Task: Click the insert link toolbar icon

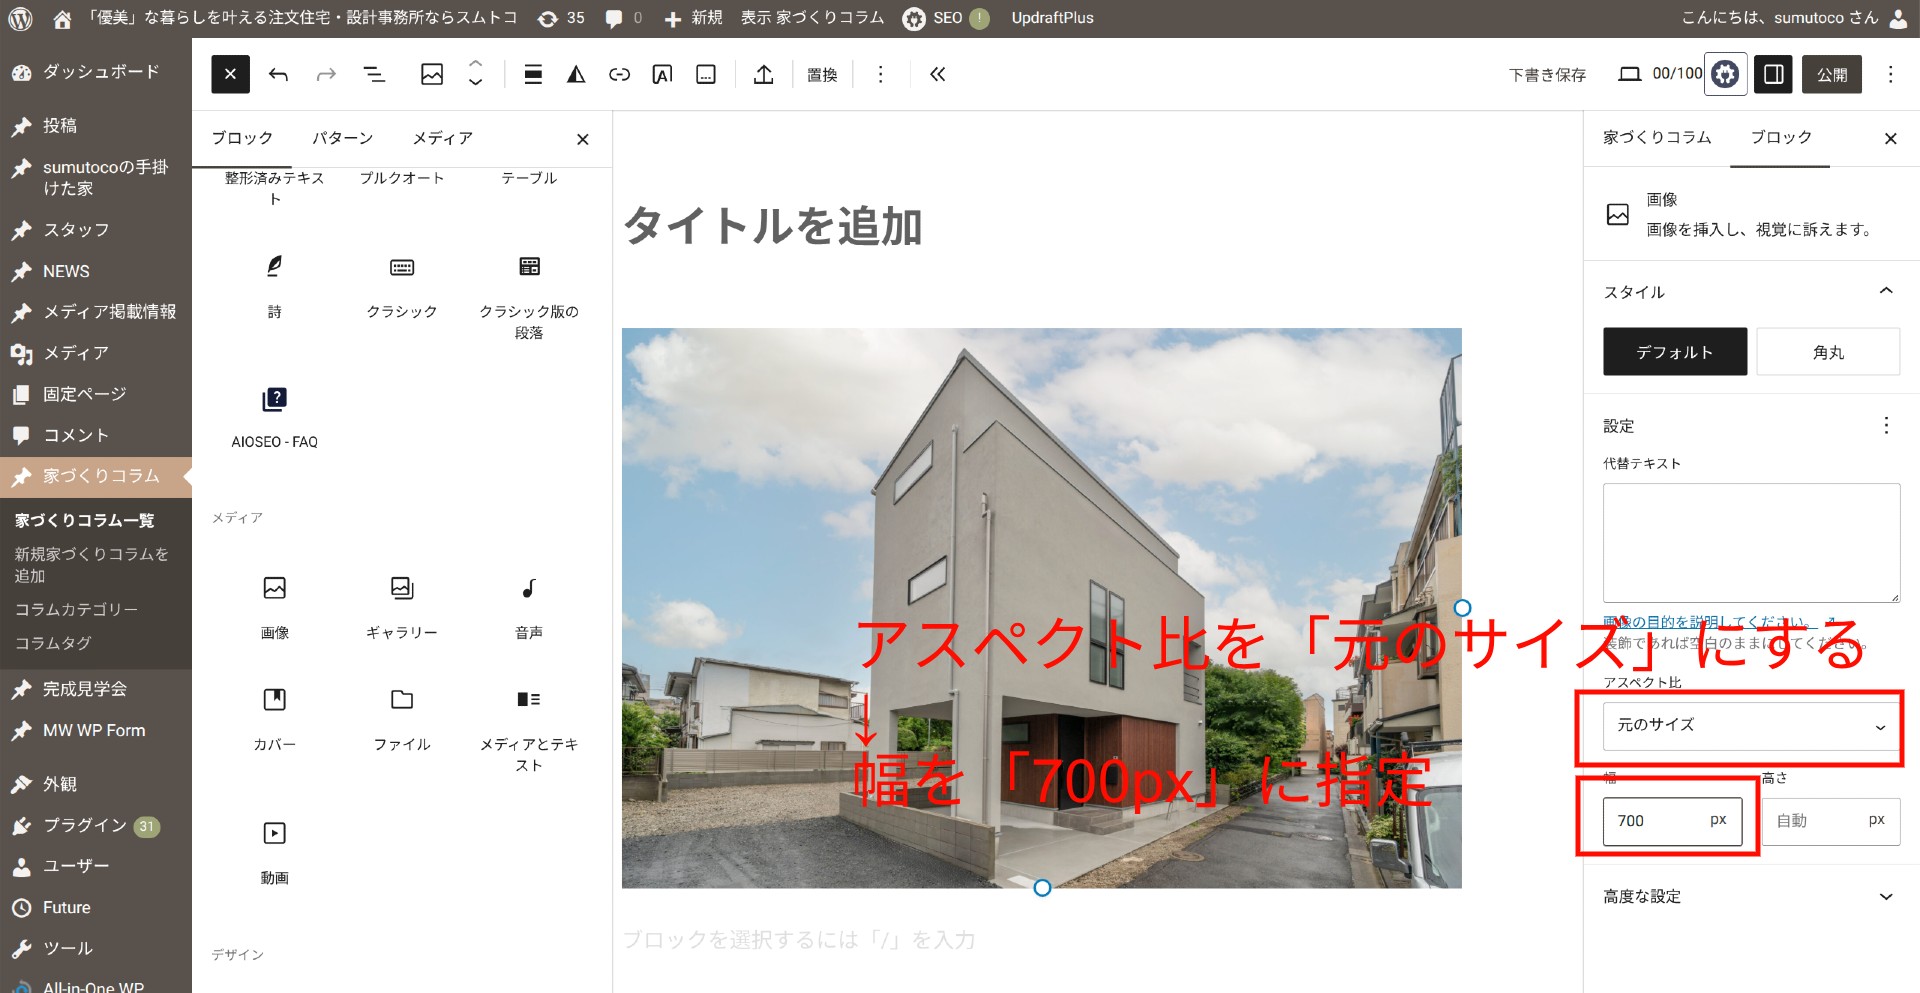Action: click(x=619, y=74)
